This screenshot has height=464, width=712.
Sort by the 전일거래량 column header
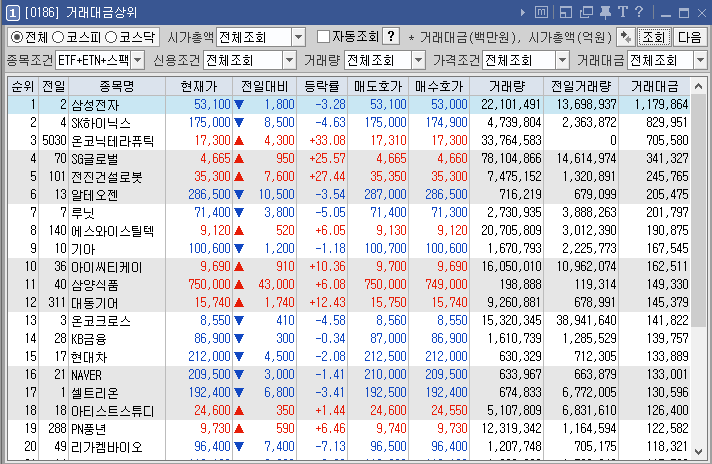(581, 86)
